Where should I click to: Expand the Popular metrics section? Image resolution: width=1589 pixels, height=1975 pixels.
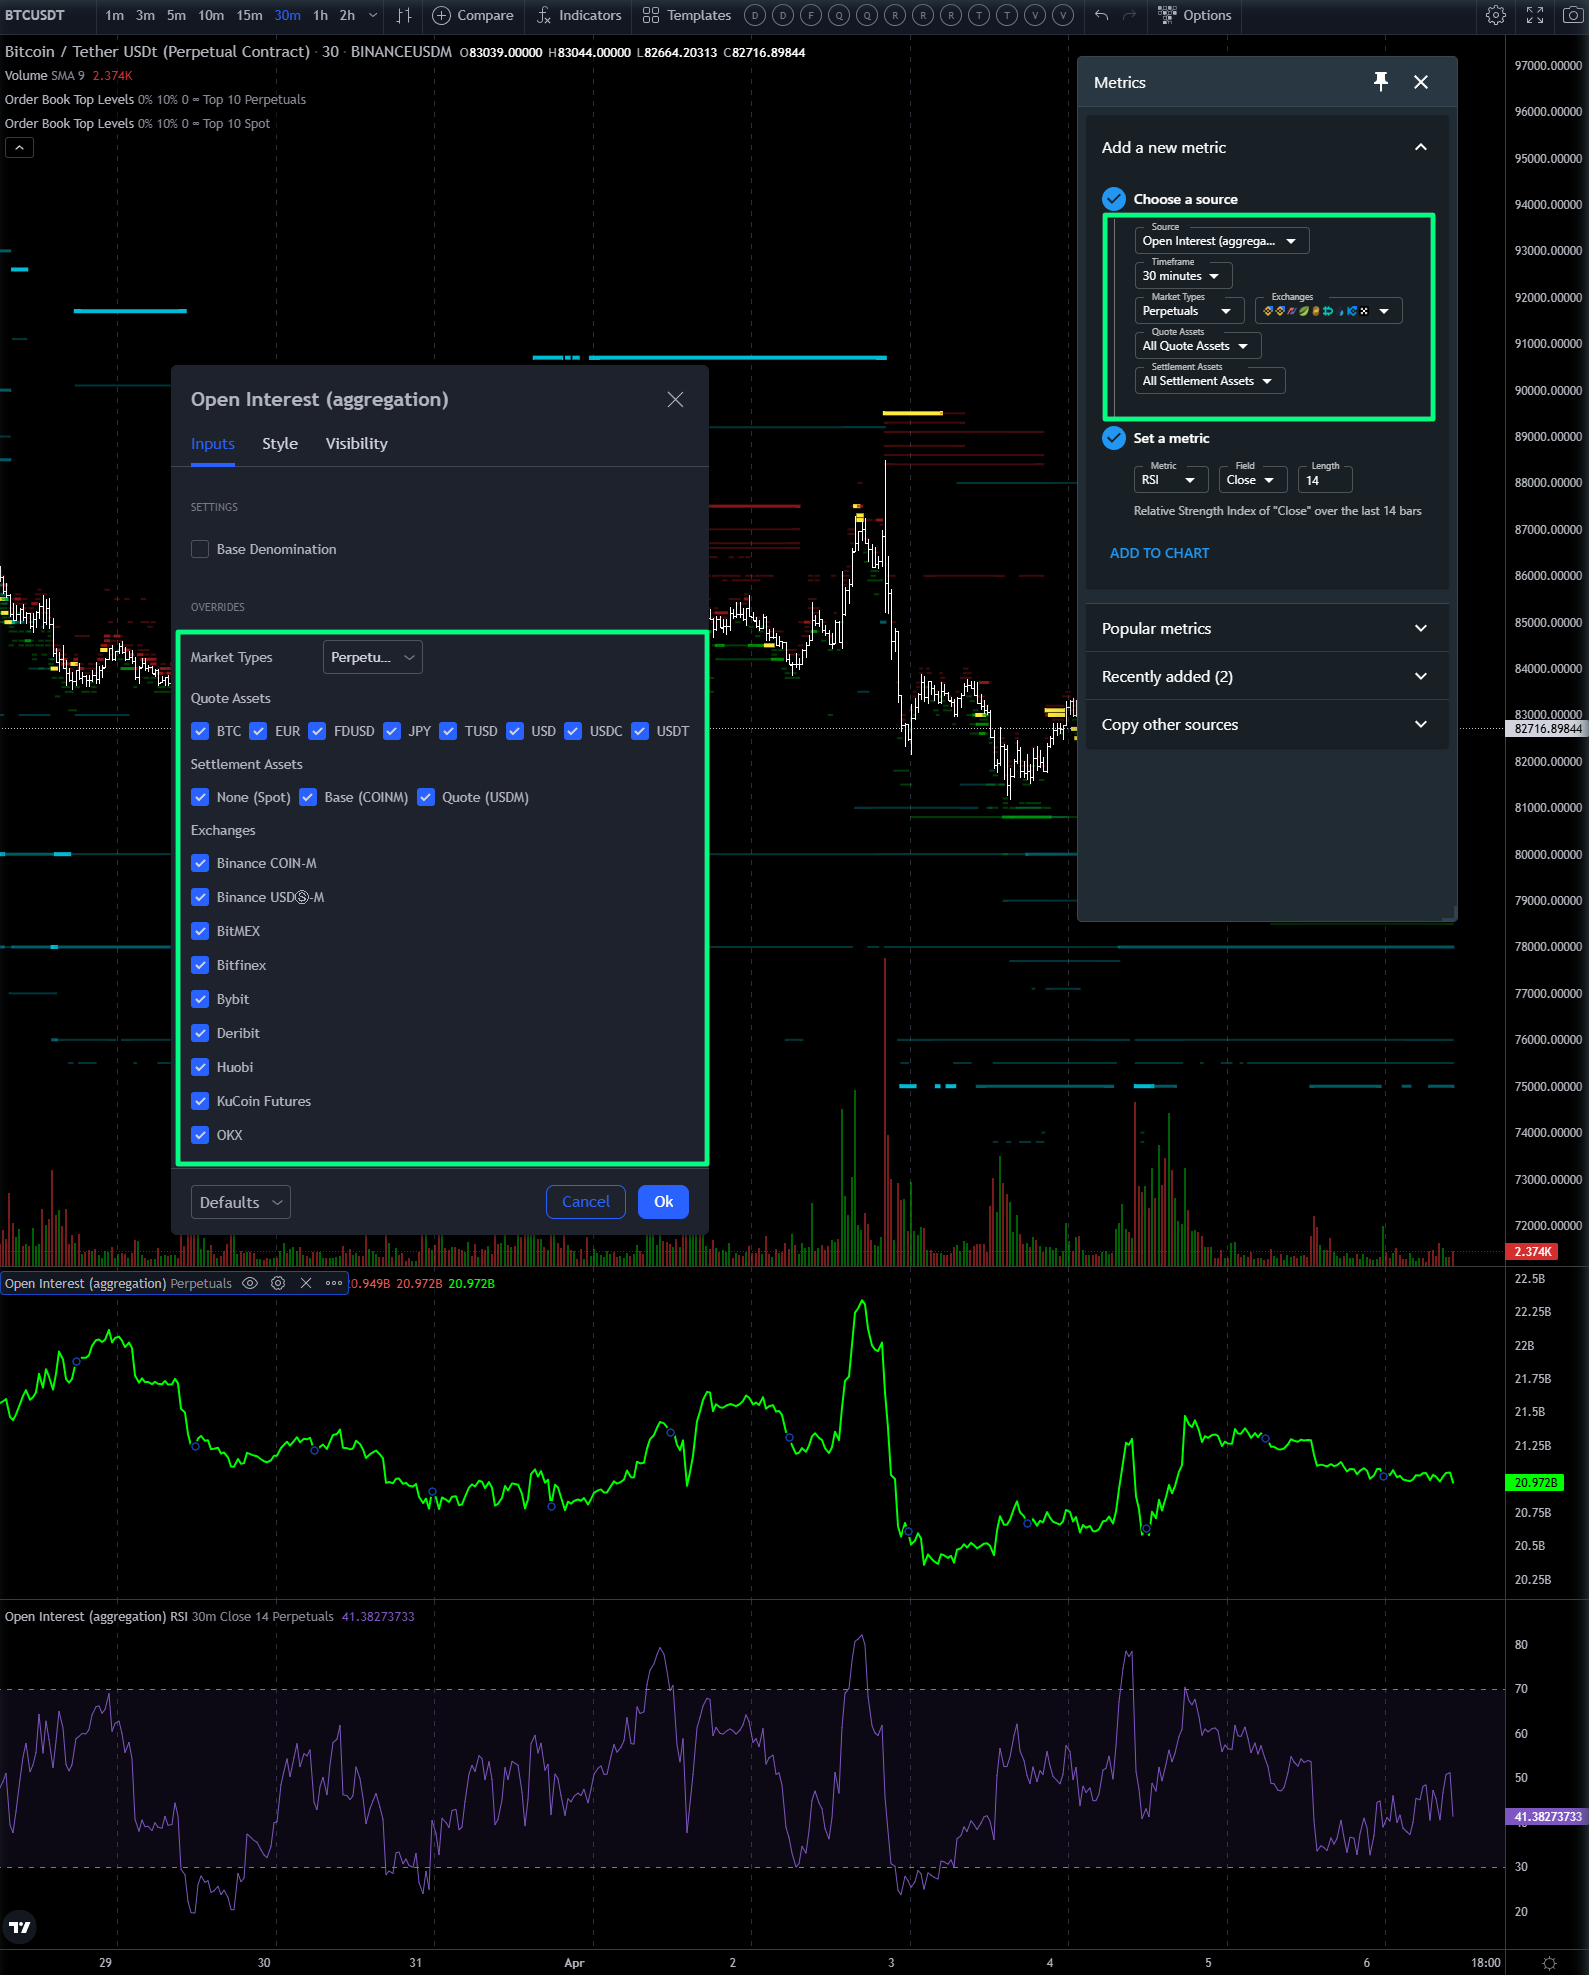[1267, 628]
